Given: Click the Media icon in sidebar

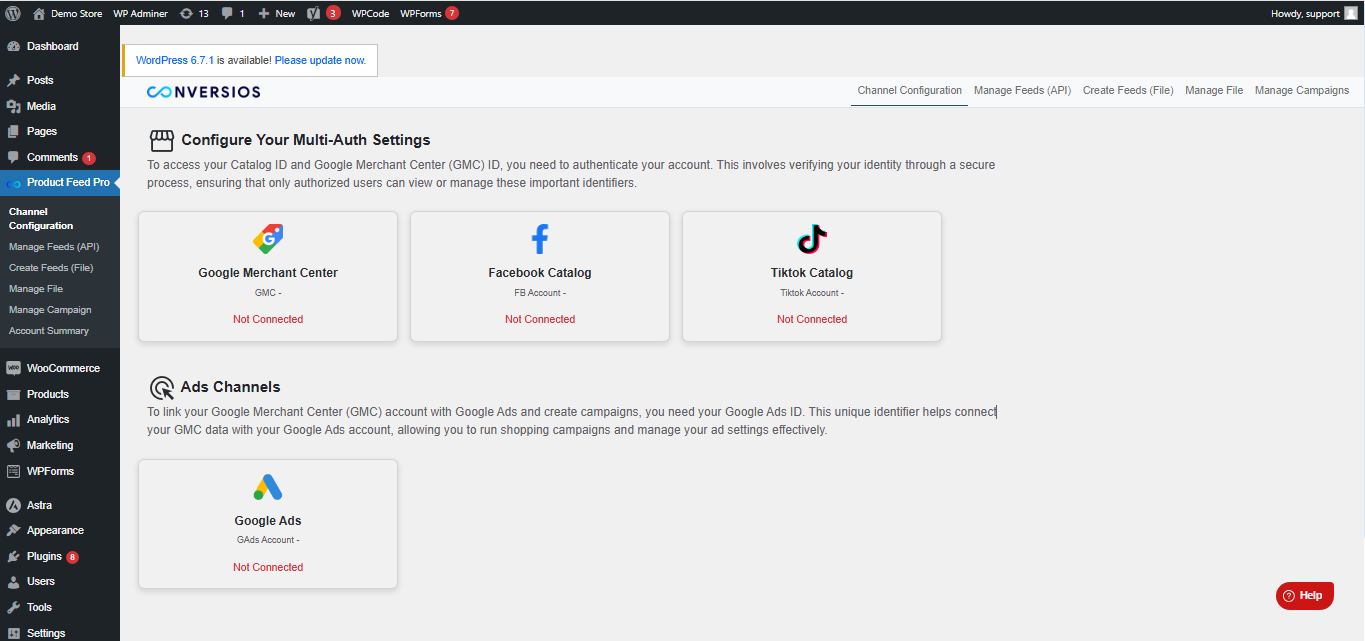Looking at the screenshot, I should pos(13,106).
